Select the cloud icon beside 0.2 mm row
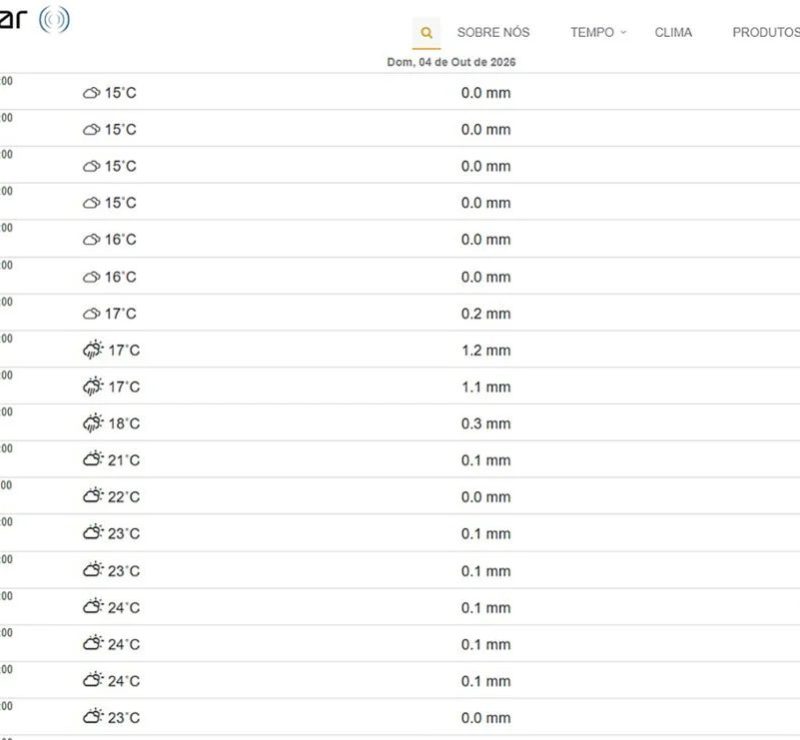This screenshot has width=800, height=740. (91, 313)
